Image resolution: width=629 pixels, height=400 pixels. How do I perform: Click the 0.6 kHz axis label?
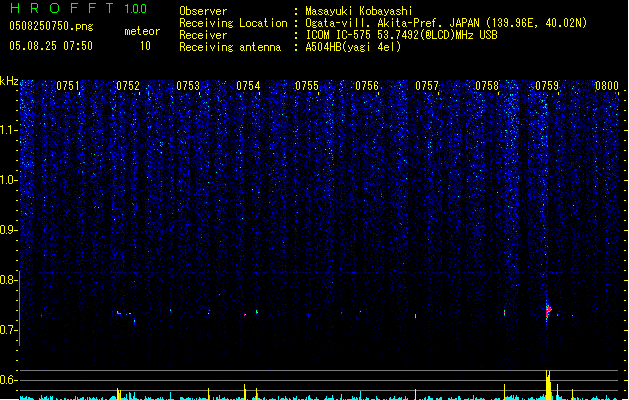(x=8, y=380)
